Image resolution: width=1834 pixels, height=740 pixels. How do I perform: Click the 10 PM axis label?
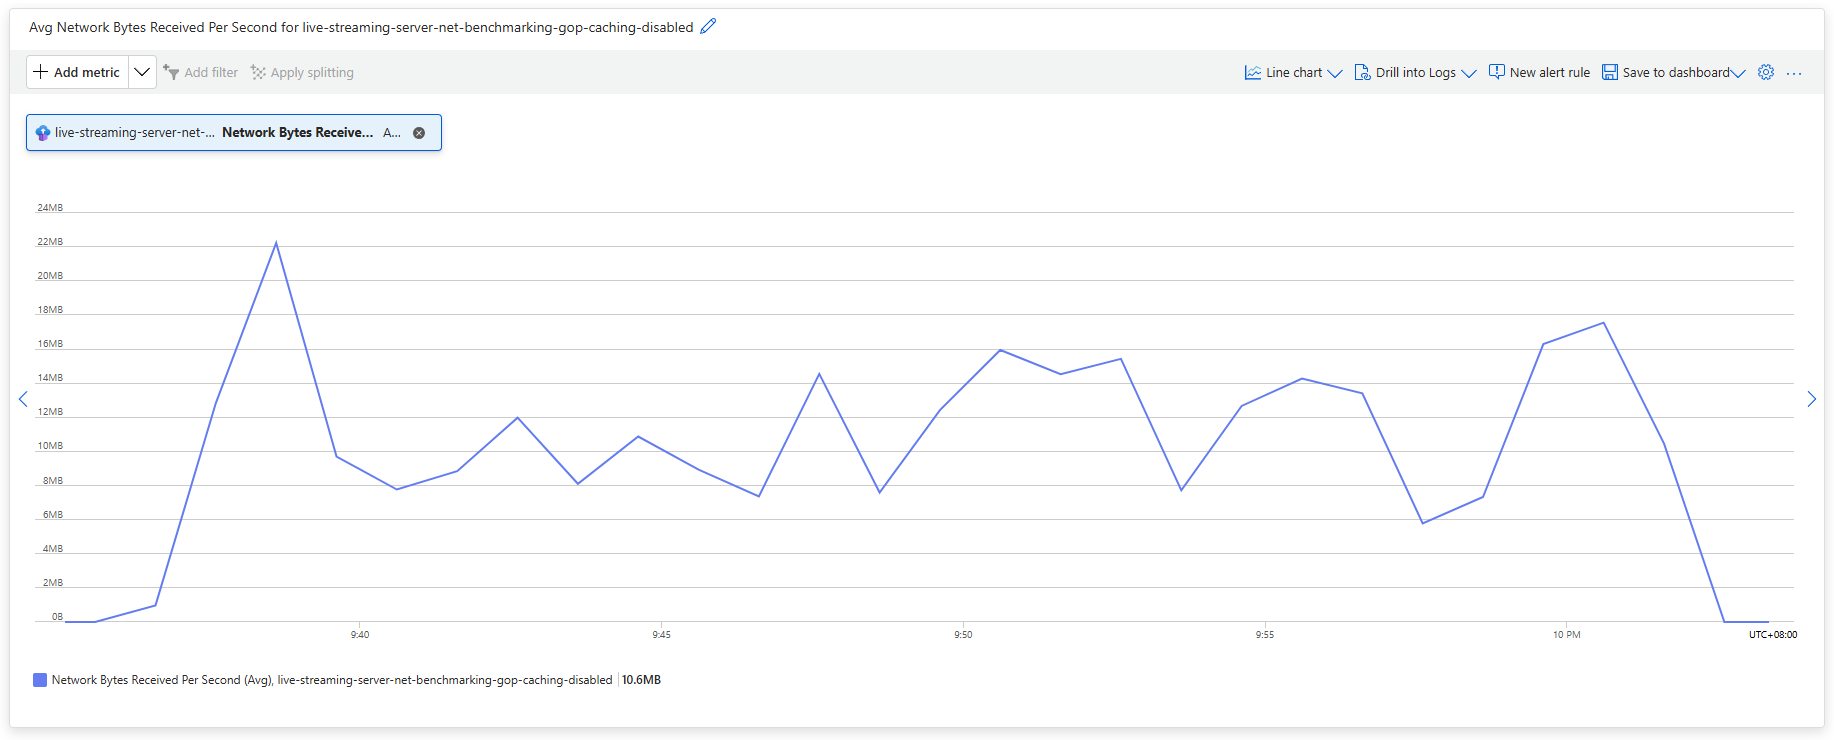tap(1566, 635)
